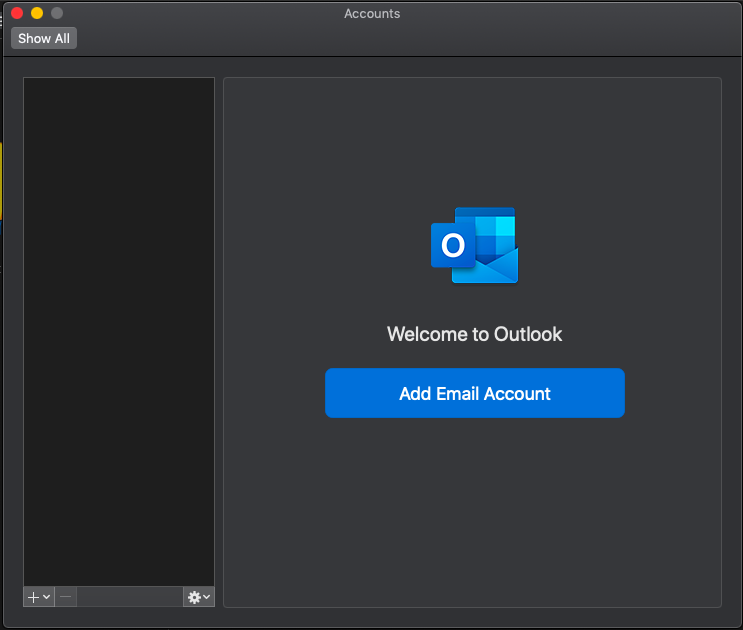This screenshot has width=743, height=630.
Task: Close the Accounts window with red button
Action: tap(17, 13)
